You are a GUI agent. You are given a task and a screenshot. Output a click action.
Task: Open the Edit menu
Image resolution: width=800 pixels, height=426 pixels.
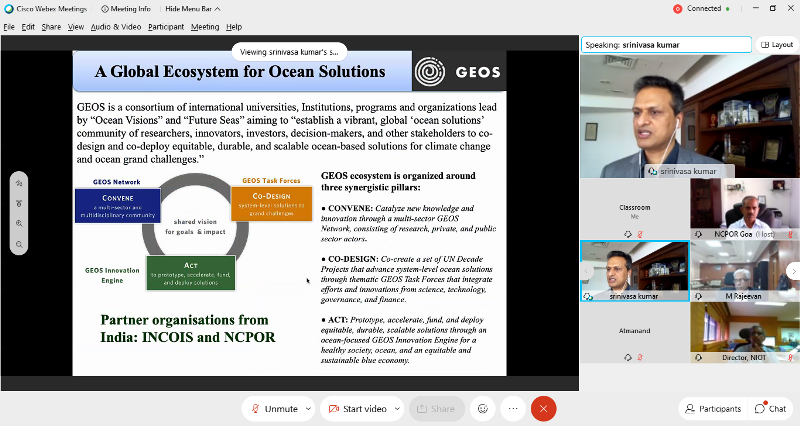pos(28,27)
